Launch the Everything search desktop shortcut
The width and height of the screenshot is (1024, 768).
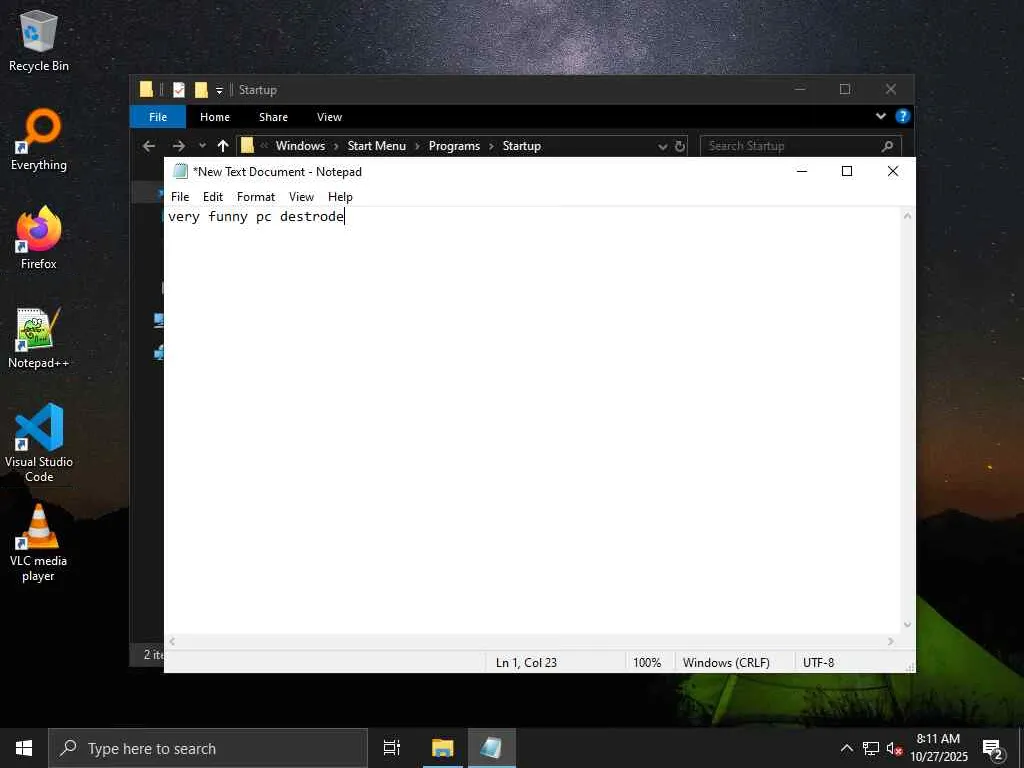(39, 140)
